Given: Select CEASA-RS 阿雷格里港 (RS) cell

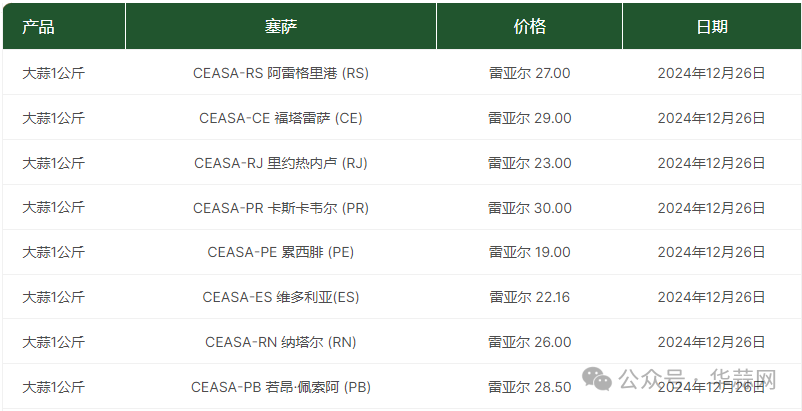Looking at the screenshot, I should coord(281,73).
